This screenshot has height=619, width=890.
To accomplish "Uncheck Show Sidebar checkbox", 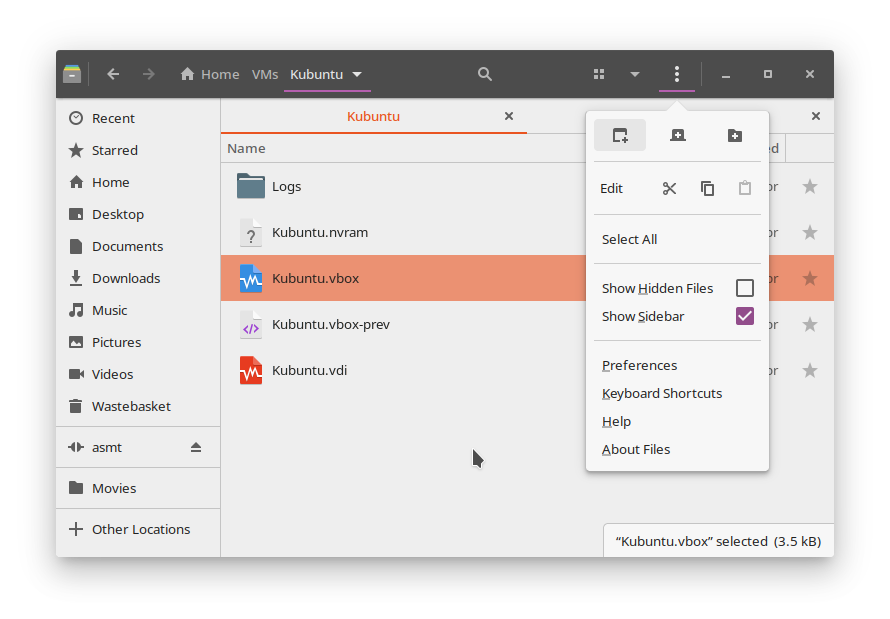I will pyautogui.click(x=745, y=316).
